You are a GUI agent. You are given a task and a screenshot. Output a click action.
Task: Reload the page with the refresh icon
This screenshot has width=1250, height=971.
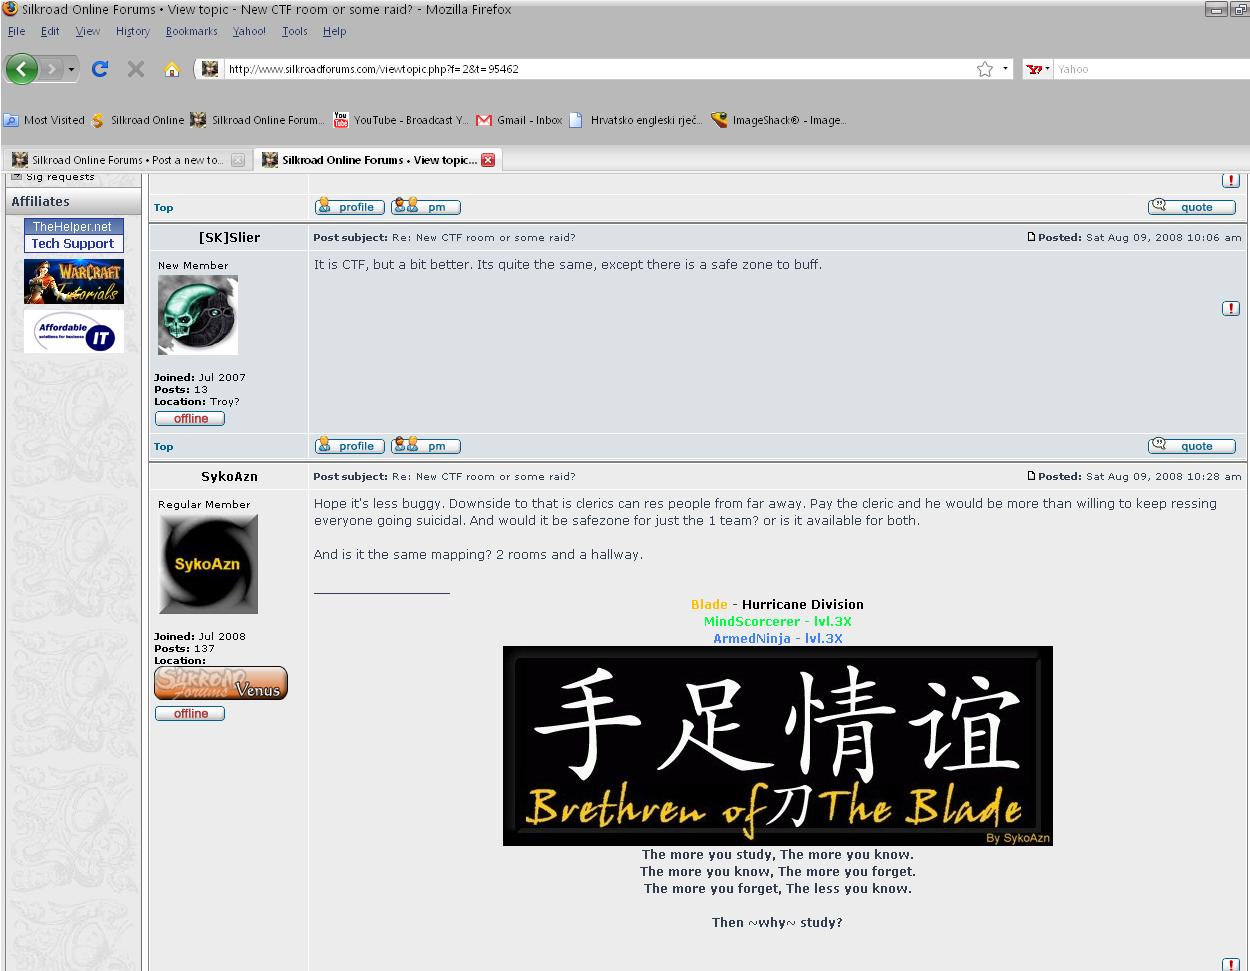pos(99,69)
